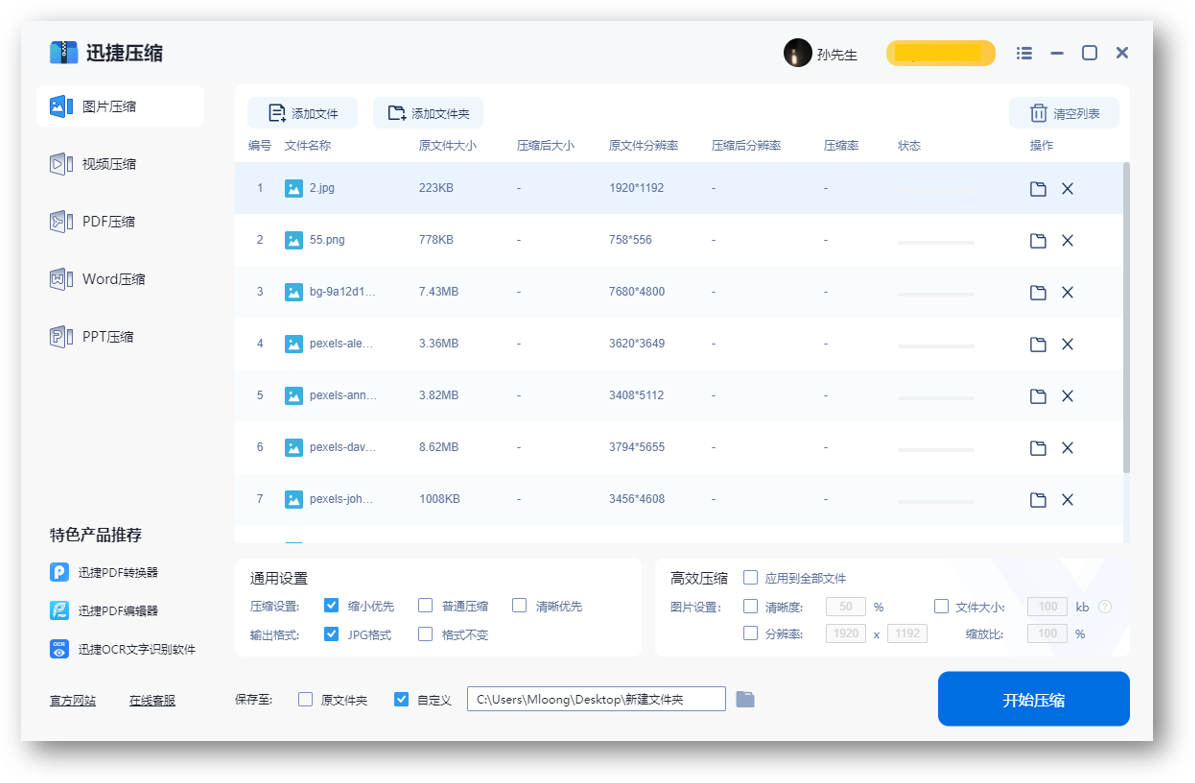
Task: Click 清空列表 button
Action: 1064,113
